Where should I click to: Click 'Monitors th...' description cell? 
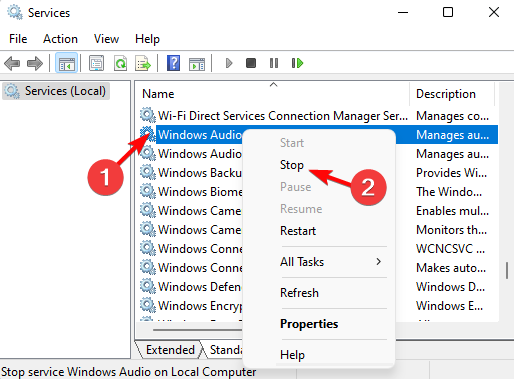point(451,230)
